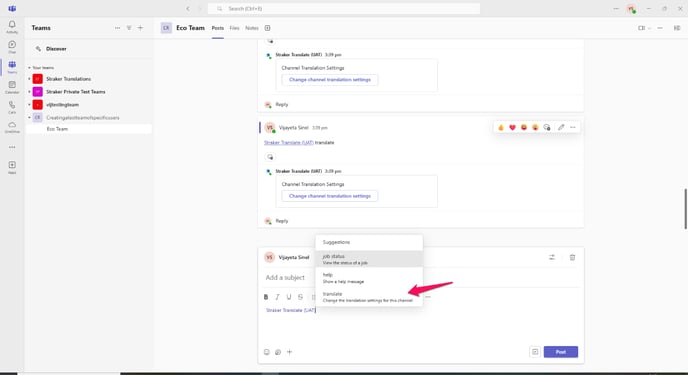
Task: Click the Straker Translate (UAT) link in Vijayeta's message
Action: 289,143
